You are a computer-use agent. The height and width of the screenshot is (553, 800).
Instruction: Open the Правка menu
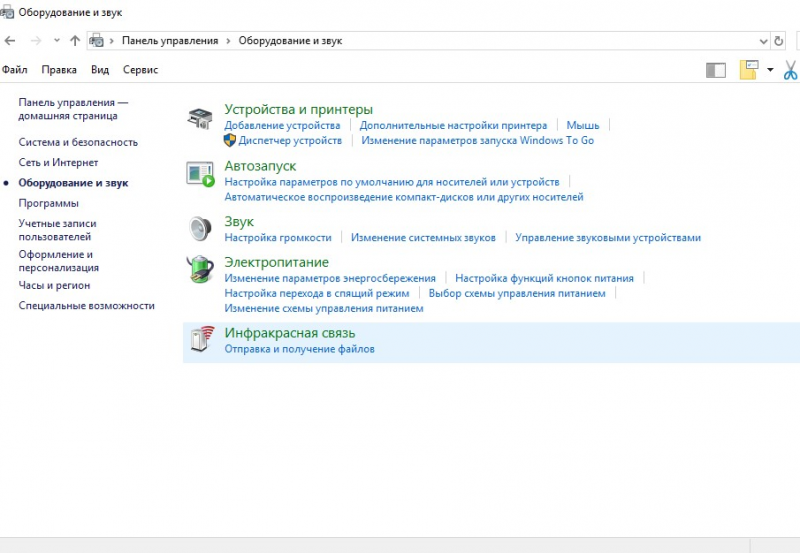(x=59, y=70)
